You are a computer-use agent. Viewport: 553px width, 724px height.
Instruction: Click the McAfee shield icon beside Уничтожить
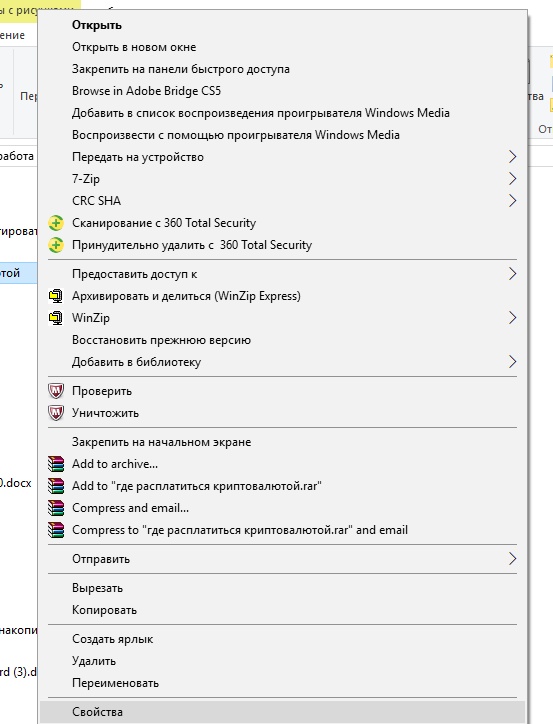pos(56,413)
